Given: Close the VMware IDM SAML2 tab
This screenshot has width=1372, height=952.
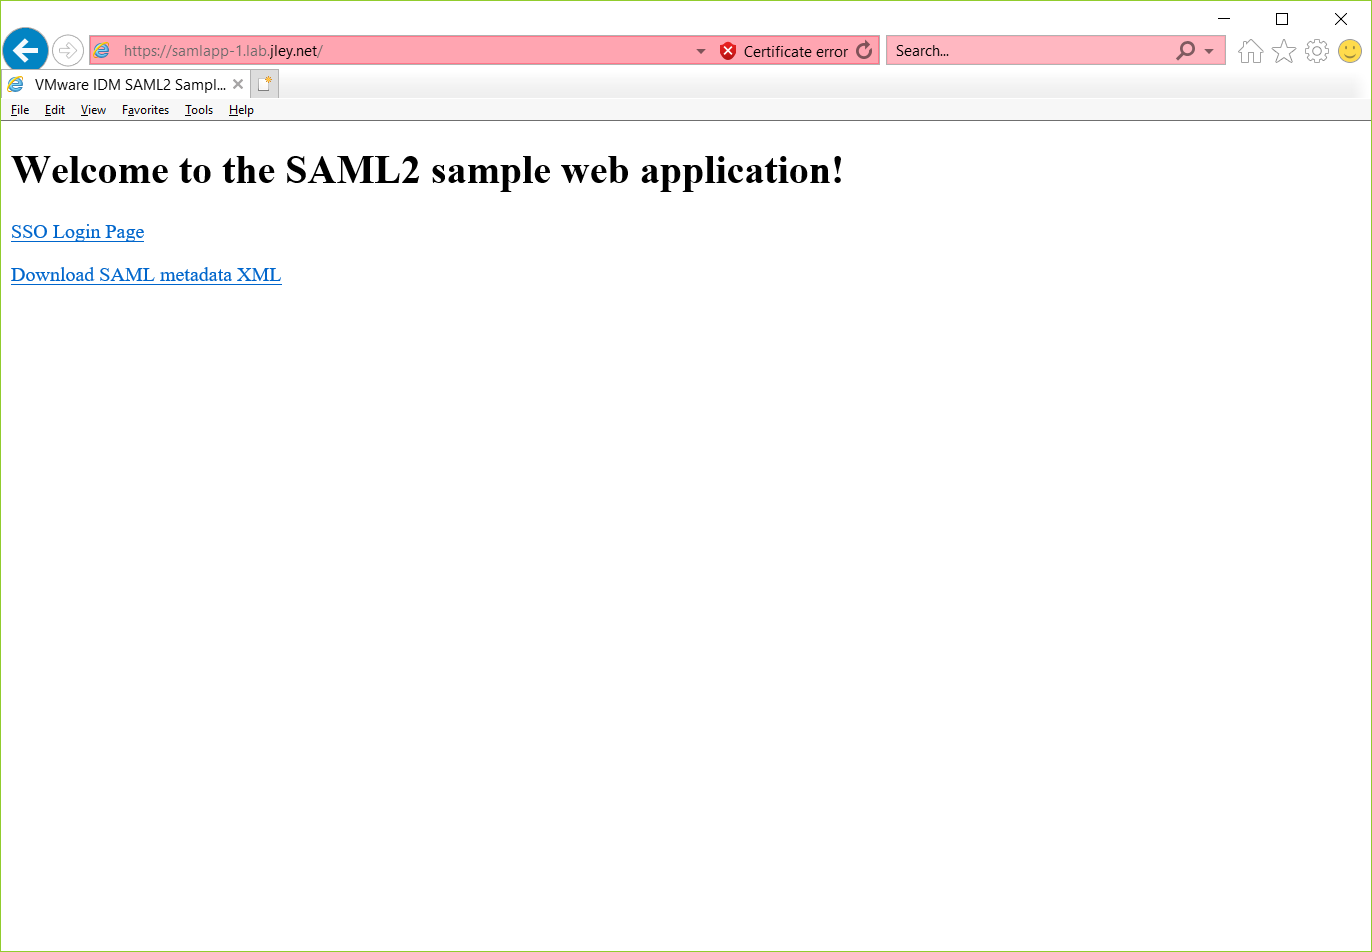Looking at the screenshot, I should pos(238,85).
